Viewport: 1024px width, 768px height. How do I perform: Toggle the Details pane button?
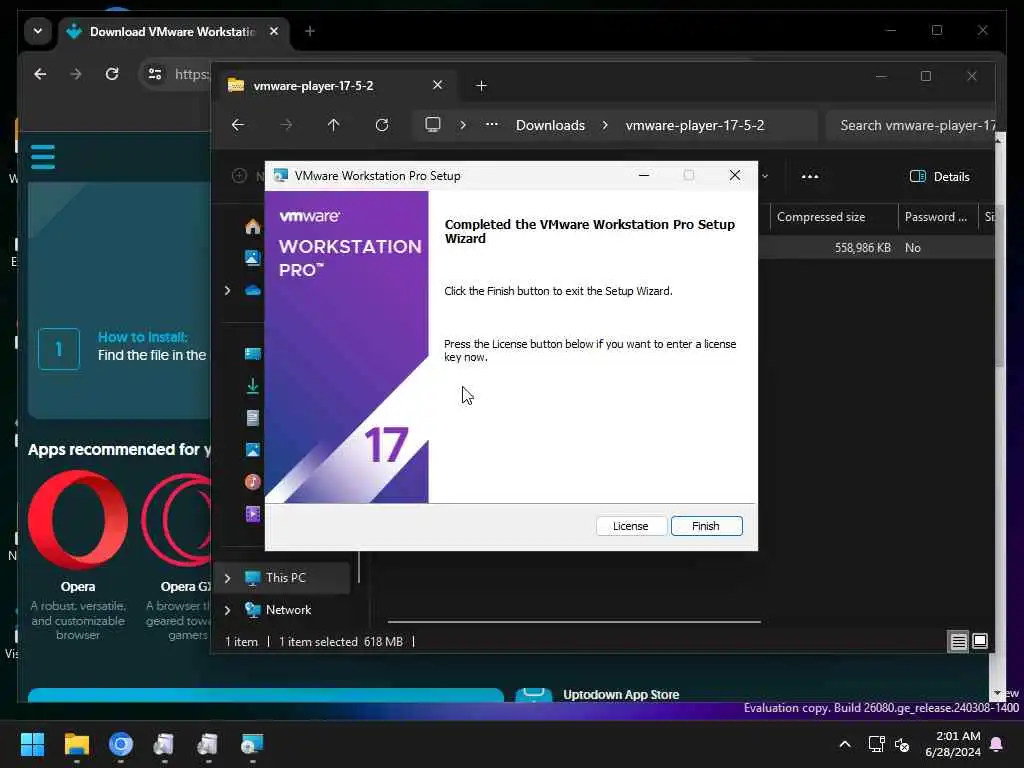point(939,176)
